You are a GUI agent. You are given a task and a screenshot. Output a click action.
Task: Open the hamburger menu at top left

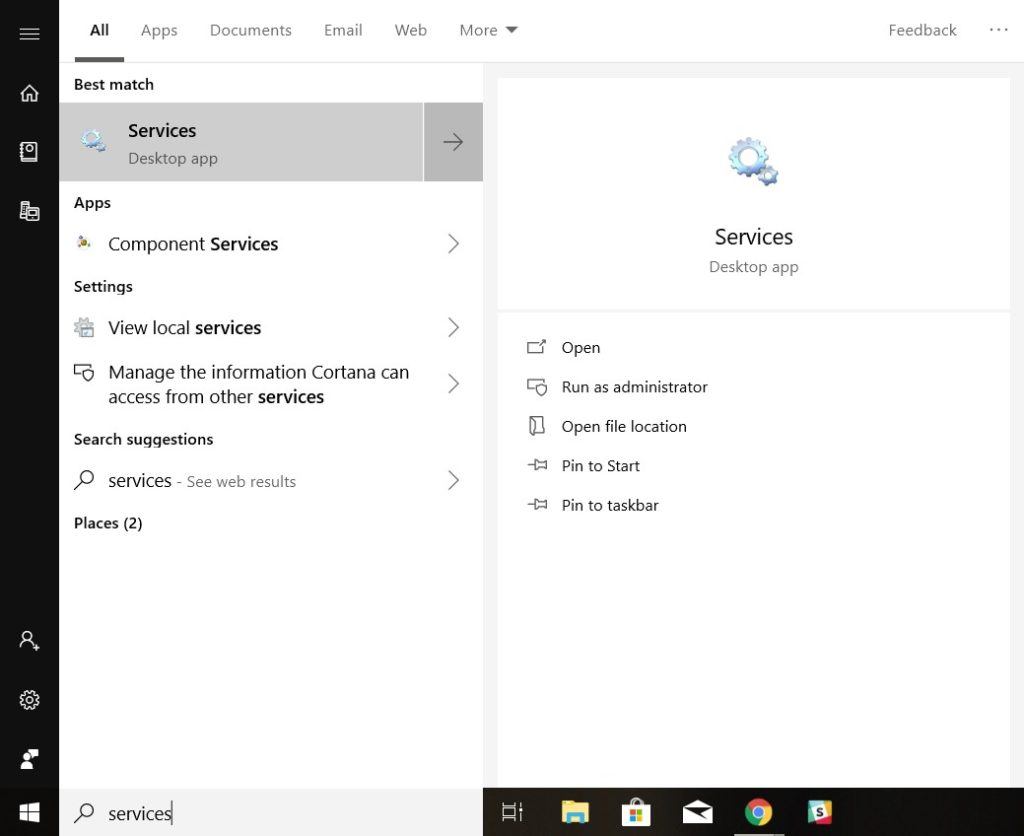29,33
